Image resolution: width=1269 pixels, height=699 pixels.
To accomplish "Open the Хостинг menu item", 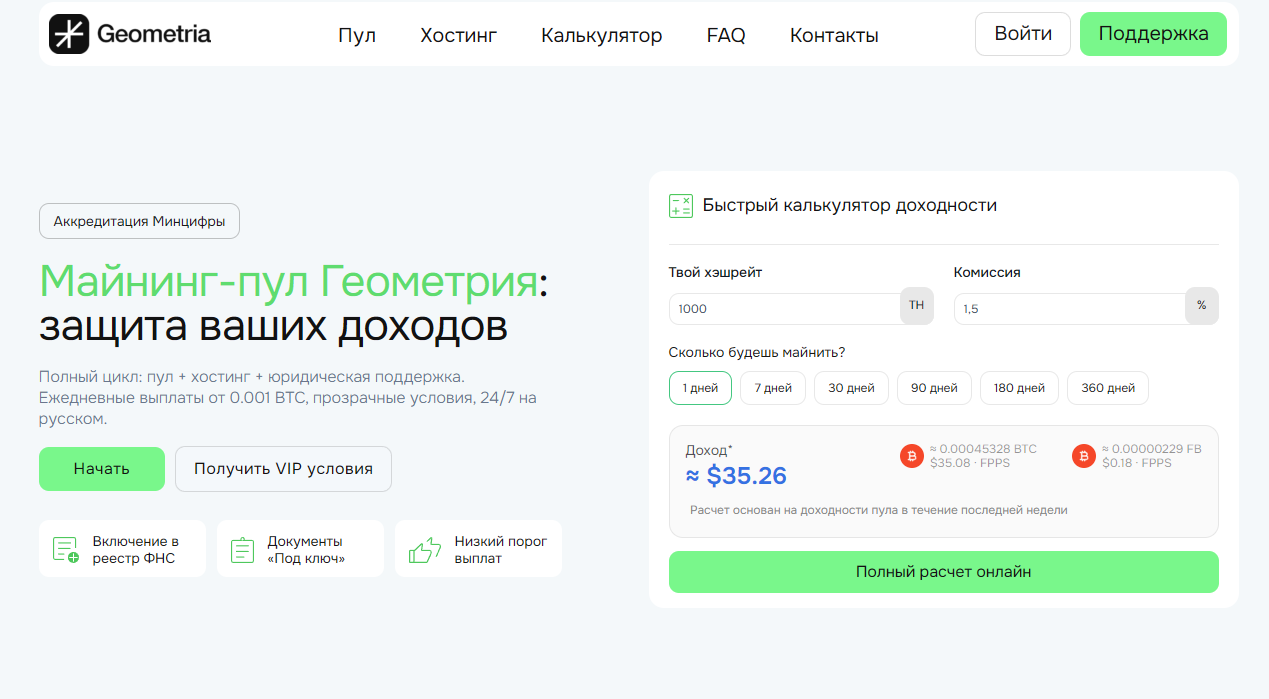I will click(459, 35).
